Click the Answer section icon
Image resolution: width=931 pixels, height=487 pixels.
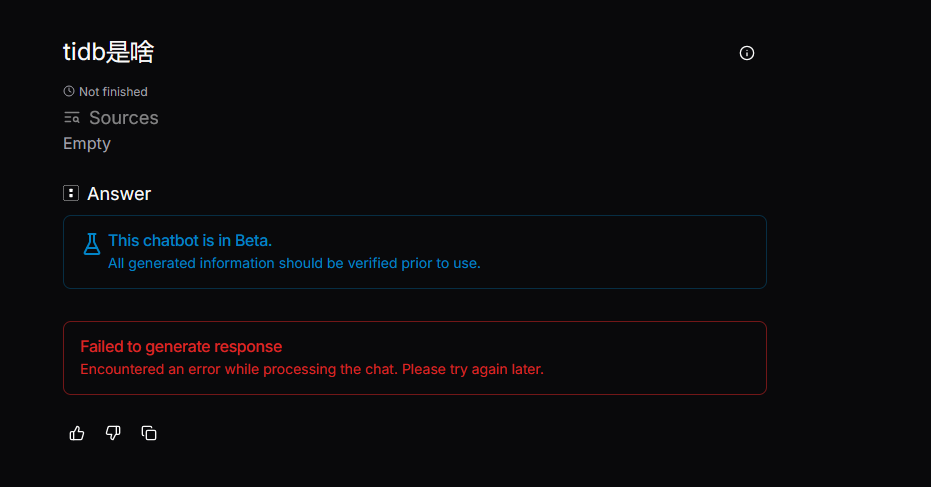[x=71, y=193]
